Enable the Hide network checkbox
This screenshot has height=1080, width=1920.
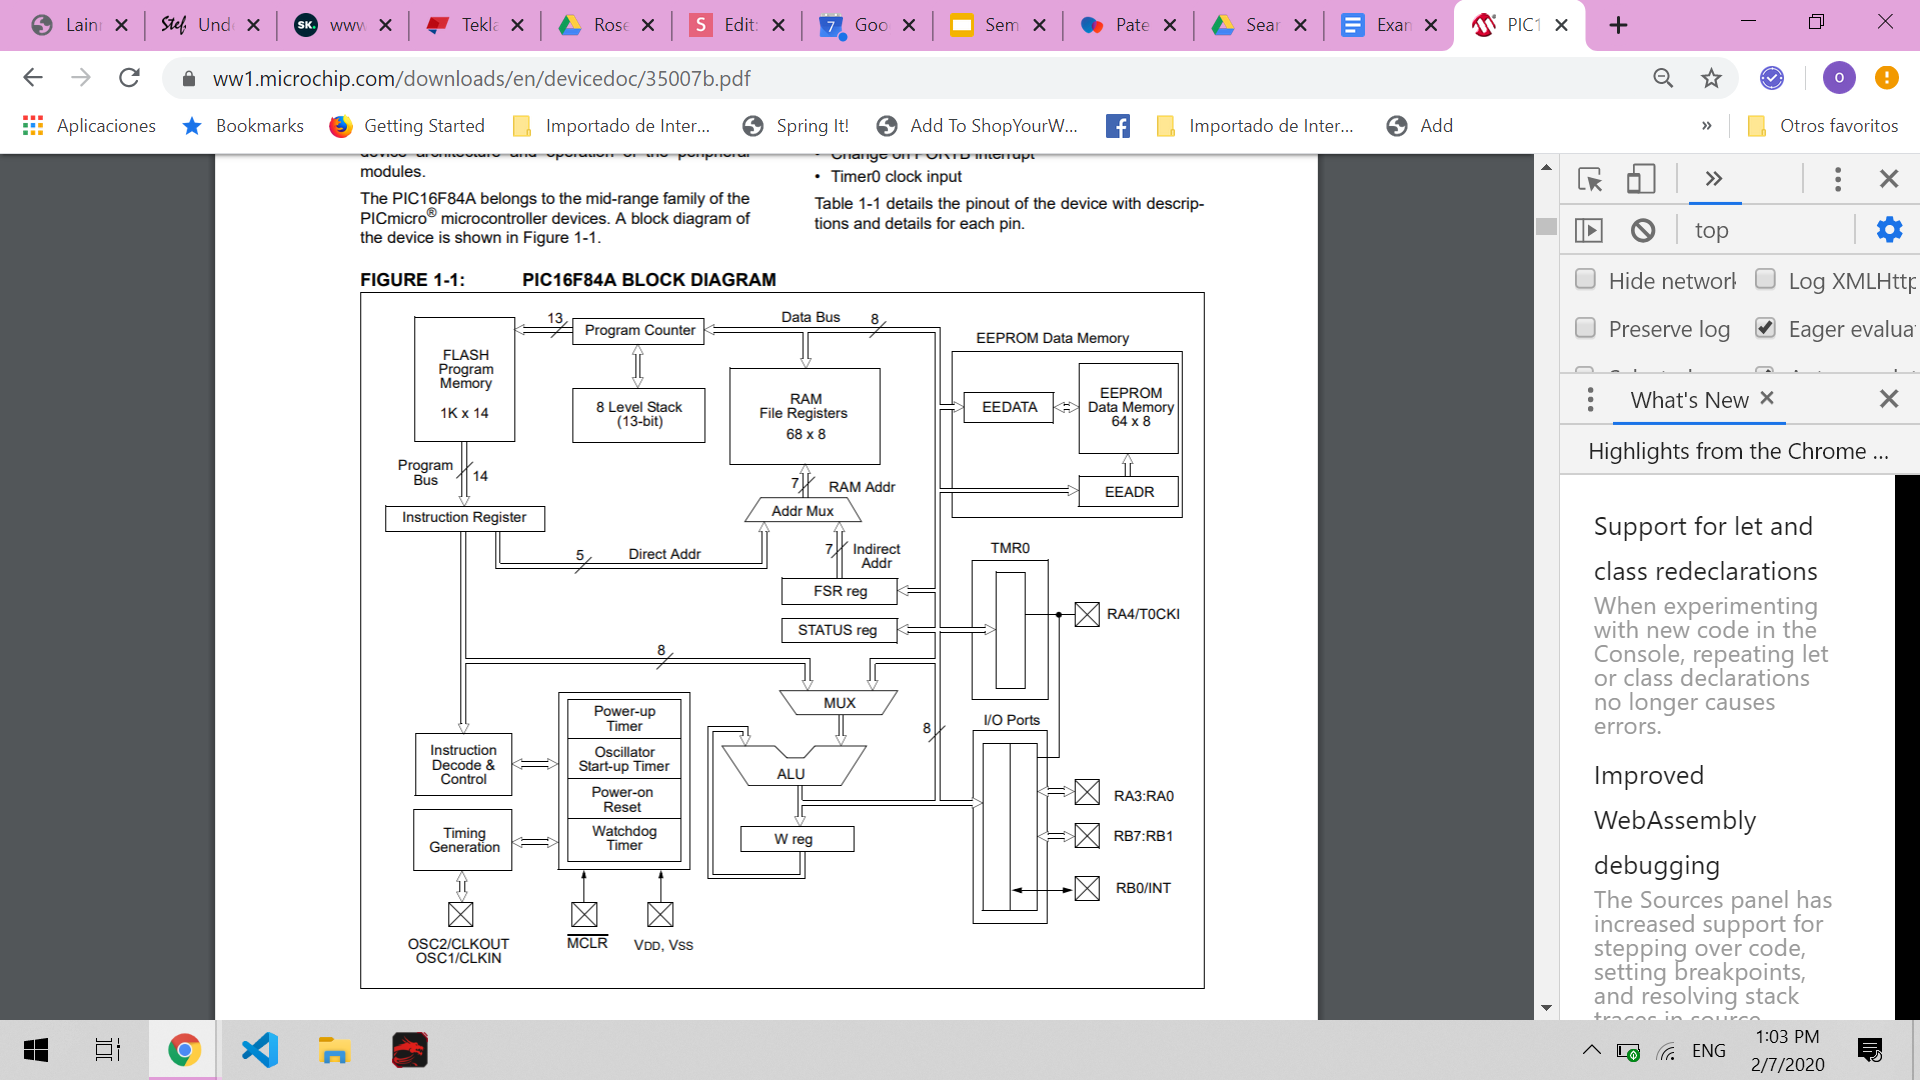click(x=1585, y=279)
